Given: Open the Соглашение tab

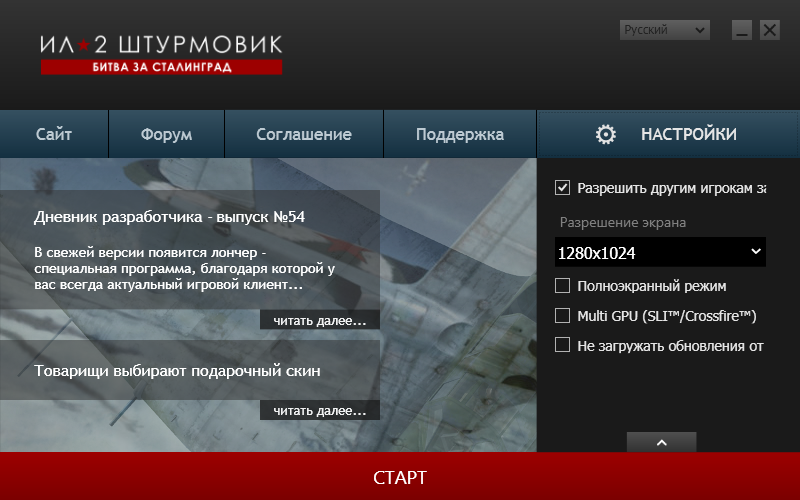Looking at the screenshot, I should tap(304, 134).
